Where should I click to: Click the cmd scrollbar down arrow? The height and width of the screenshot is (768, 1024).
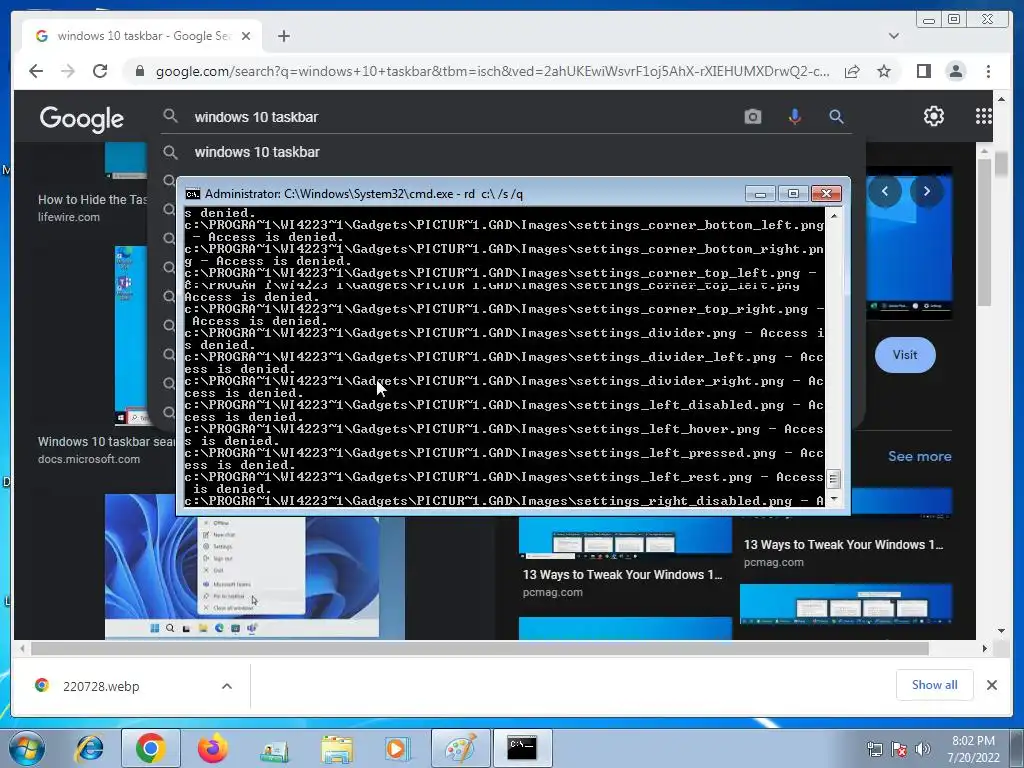(834, 500)
